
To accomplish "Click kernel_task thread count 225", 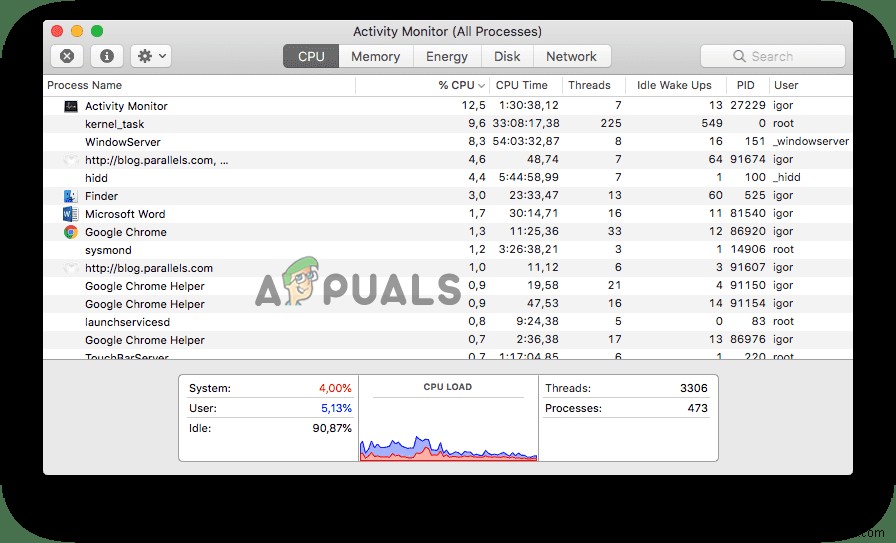I will point(611,124).
